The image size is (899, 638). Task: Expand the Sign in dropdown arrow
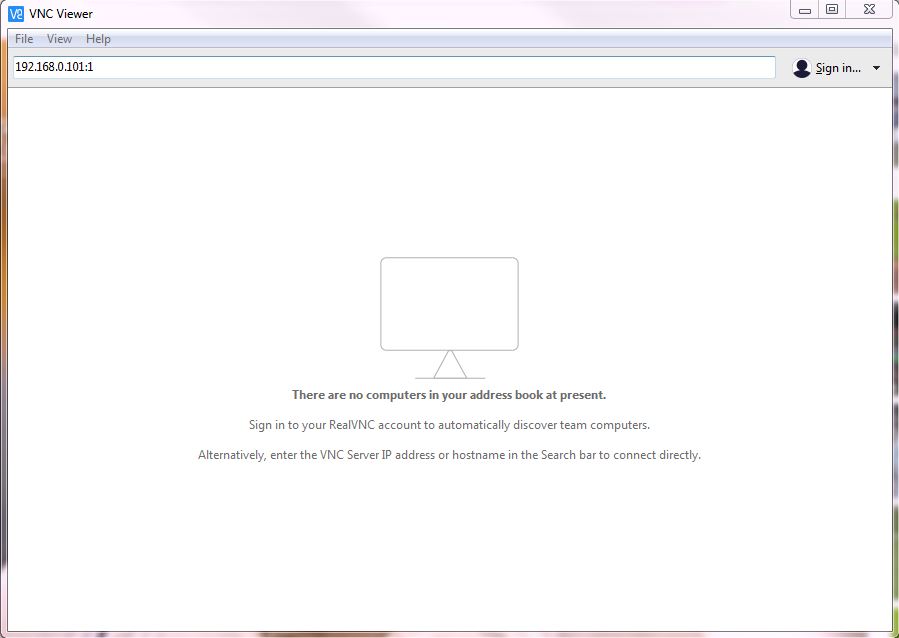[x=877, y=68]
